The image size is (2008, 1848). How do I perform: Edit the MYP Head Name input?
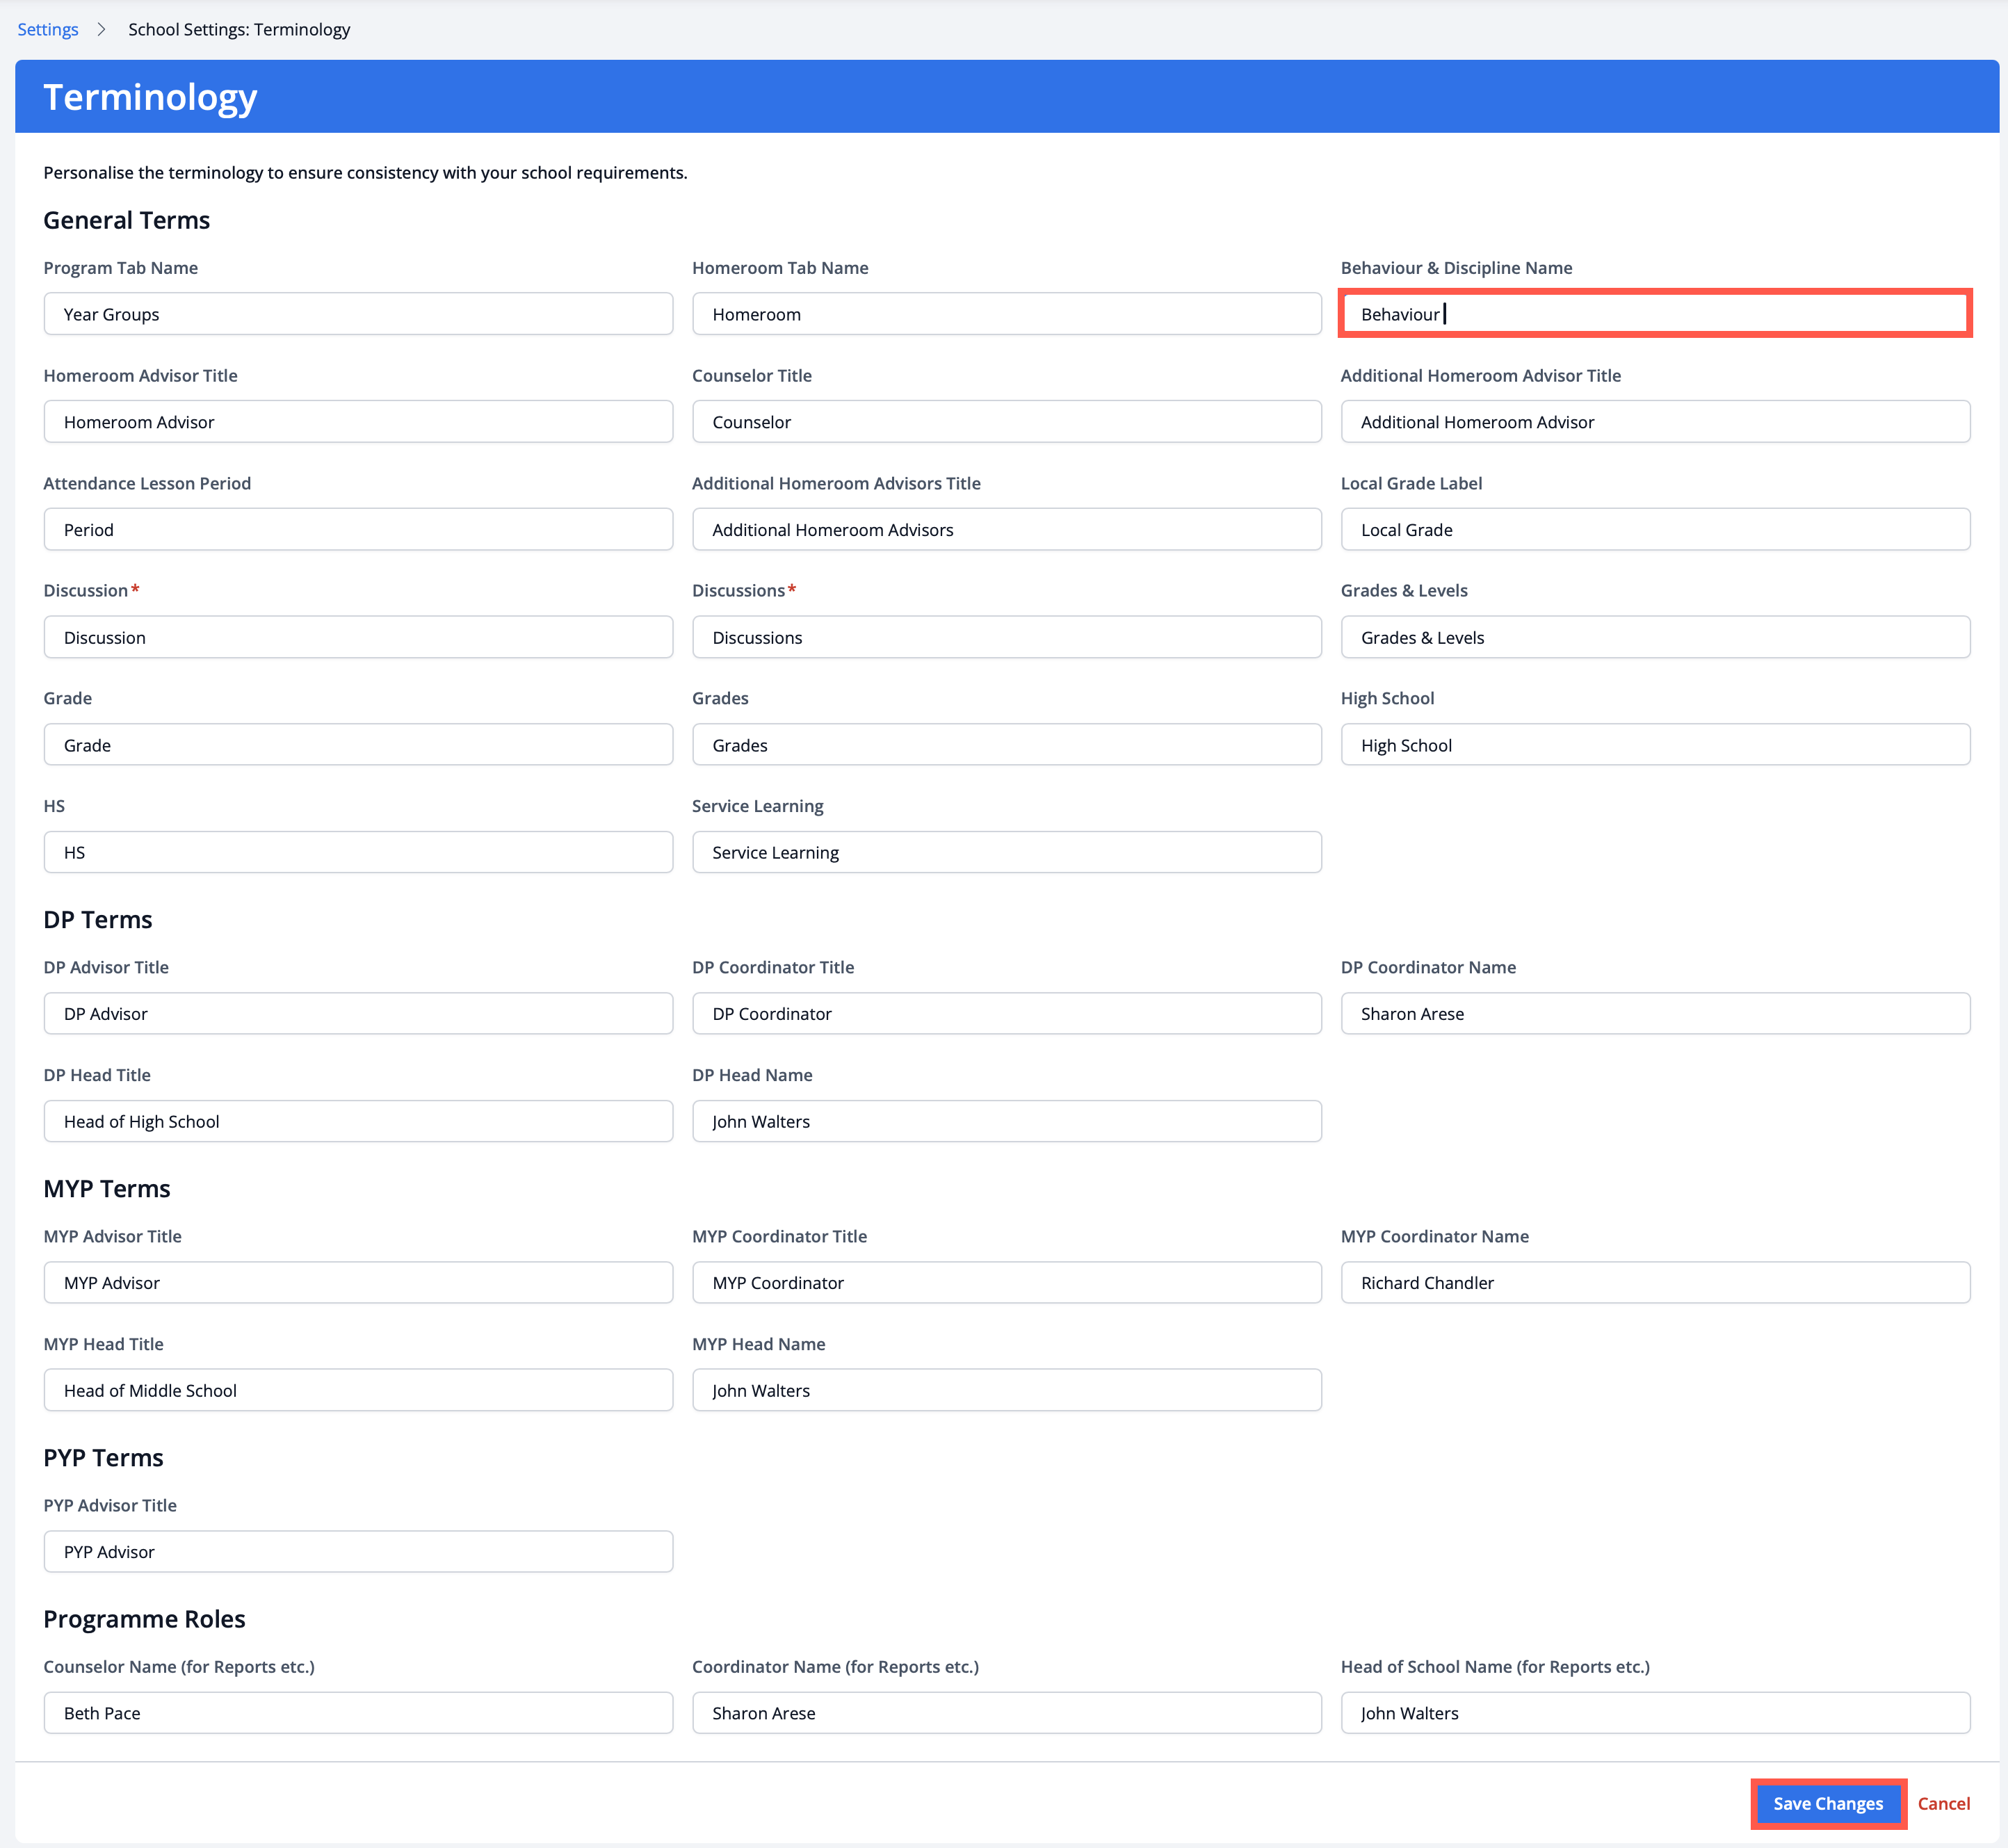tap(1007, 1390)
